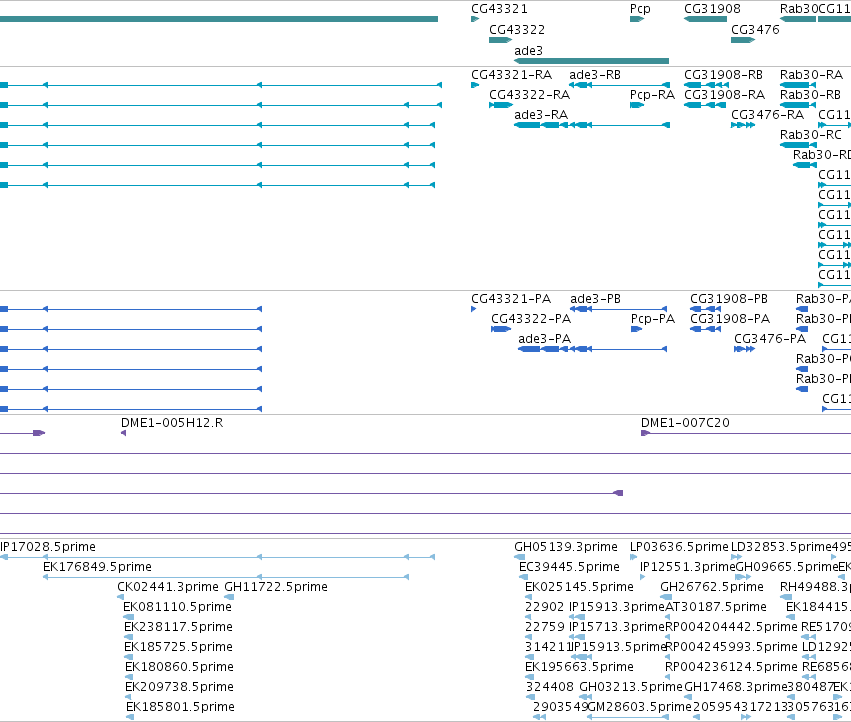Select the Pcp gene label
The image size is (851, 722).
pyautogui.click(x=640, y=9)
